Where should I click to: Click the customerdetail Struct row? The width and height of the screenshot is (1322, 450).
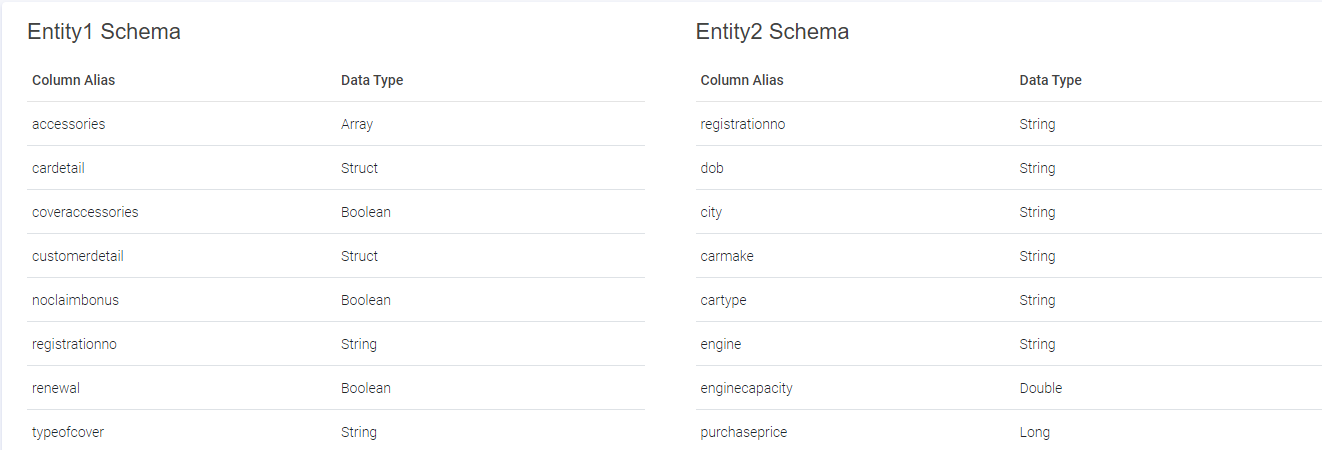coord(336,256)
